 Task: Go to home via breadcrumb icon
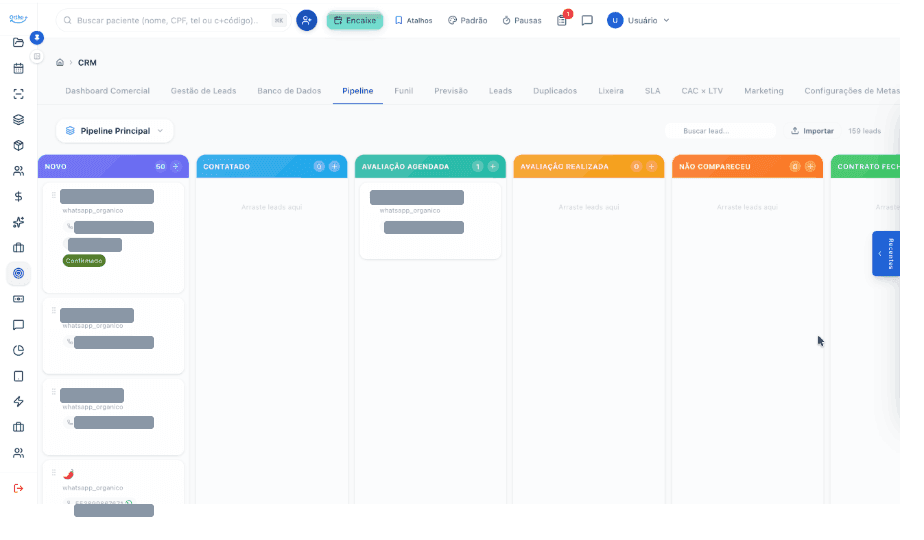[60, 62]
